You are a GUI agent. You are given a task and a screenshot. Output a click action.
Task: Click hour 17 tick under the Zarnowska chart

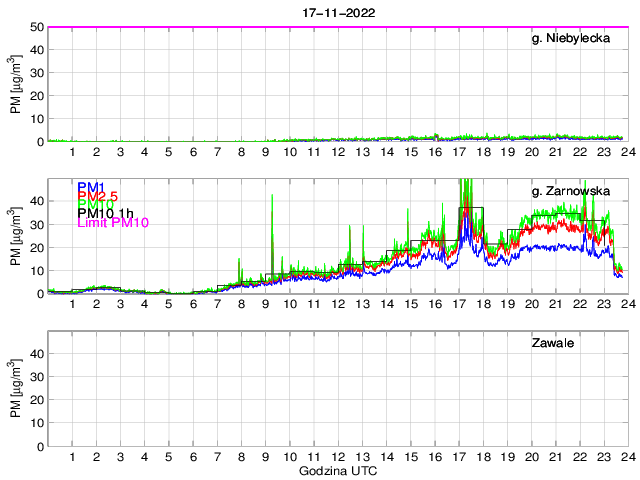tap(458, 304)
